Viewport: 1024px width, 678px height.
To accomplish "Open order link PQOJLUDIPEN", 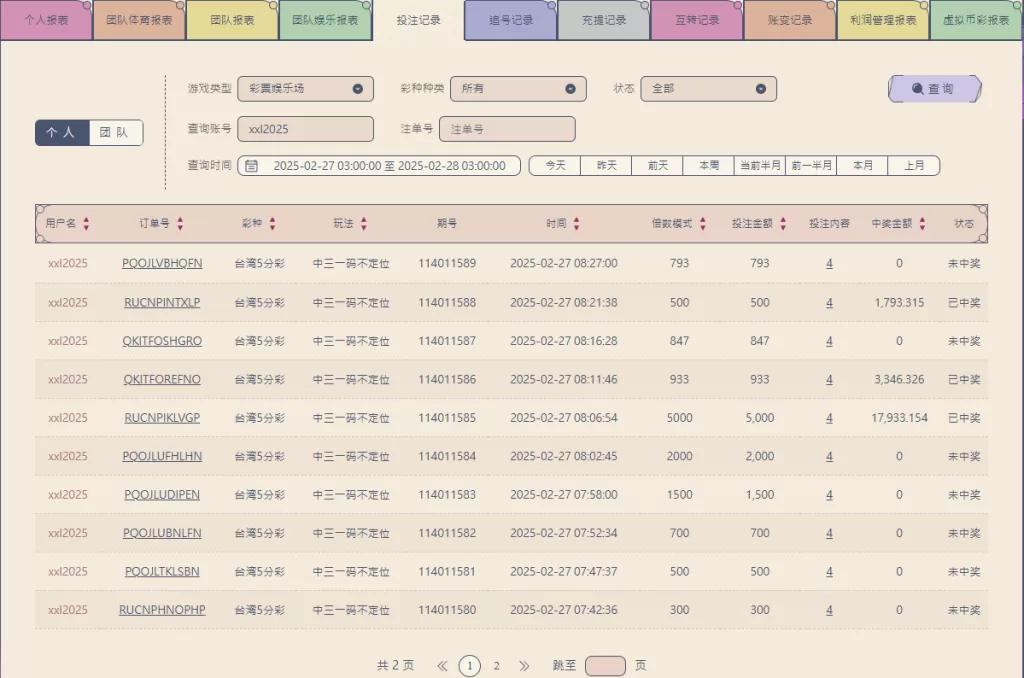I will point(162,495).
